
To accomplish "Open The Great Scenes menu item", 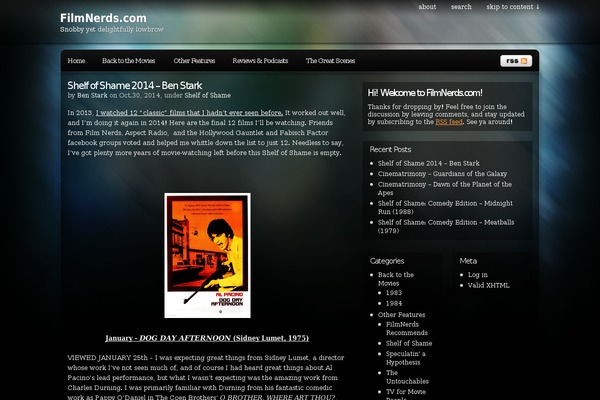I will point(330,60).
